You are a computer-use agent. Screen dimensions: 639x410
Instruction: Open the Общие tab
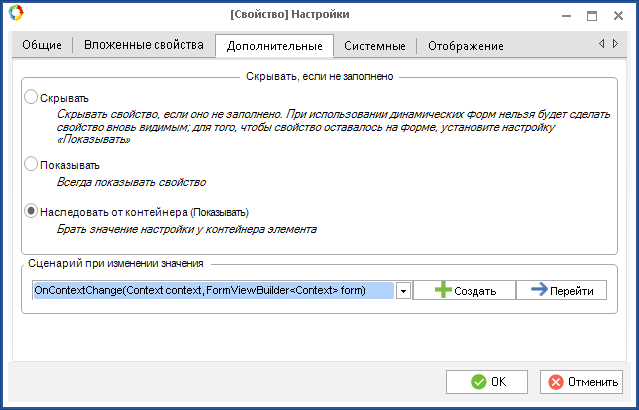pyautogui.click(x=42, y=45)
